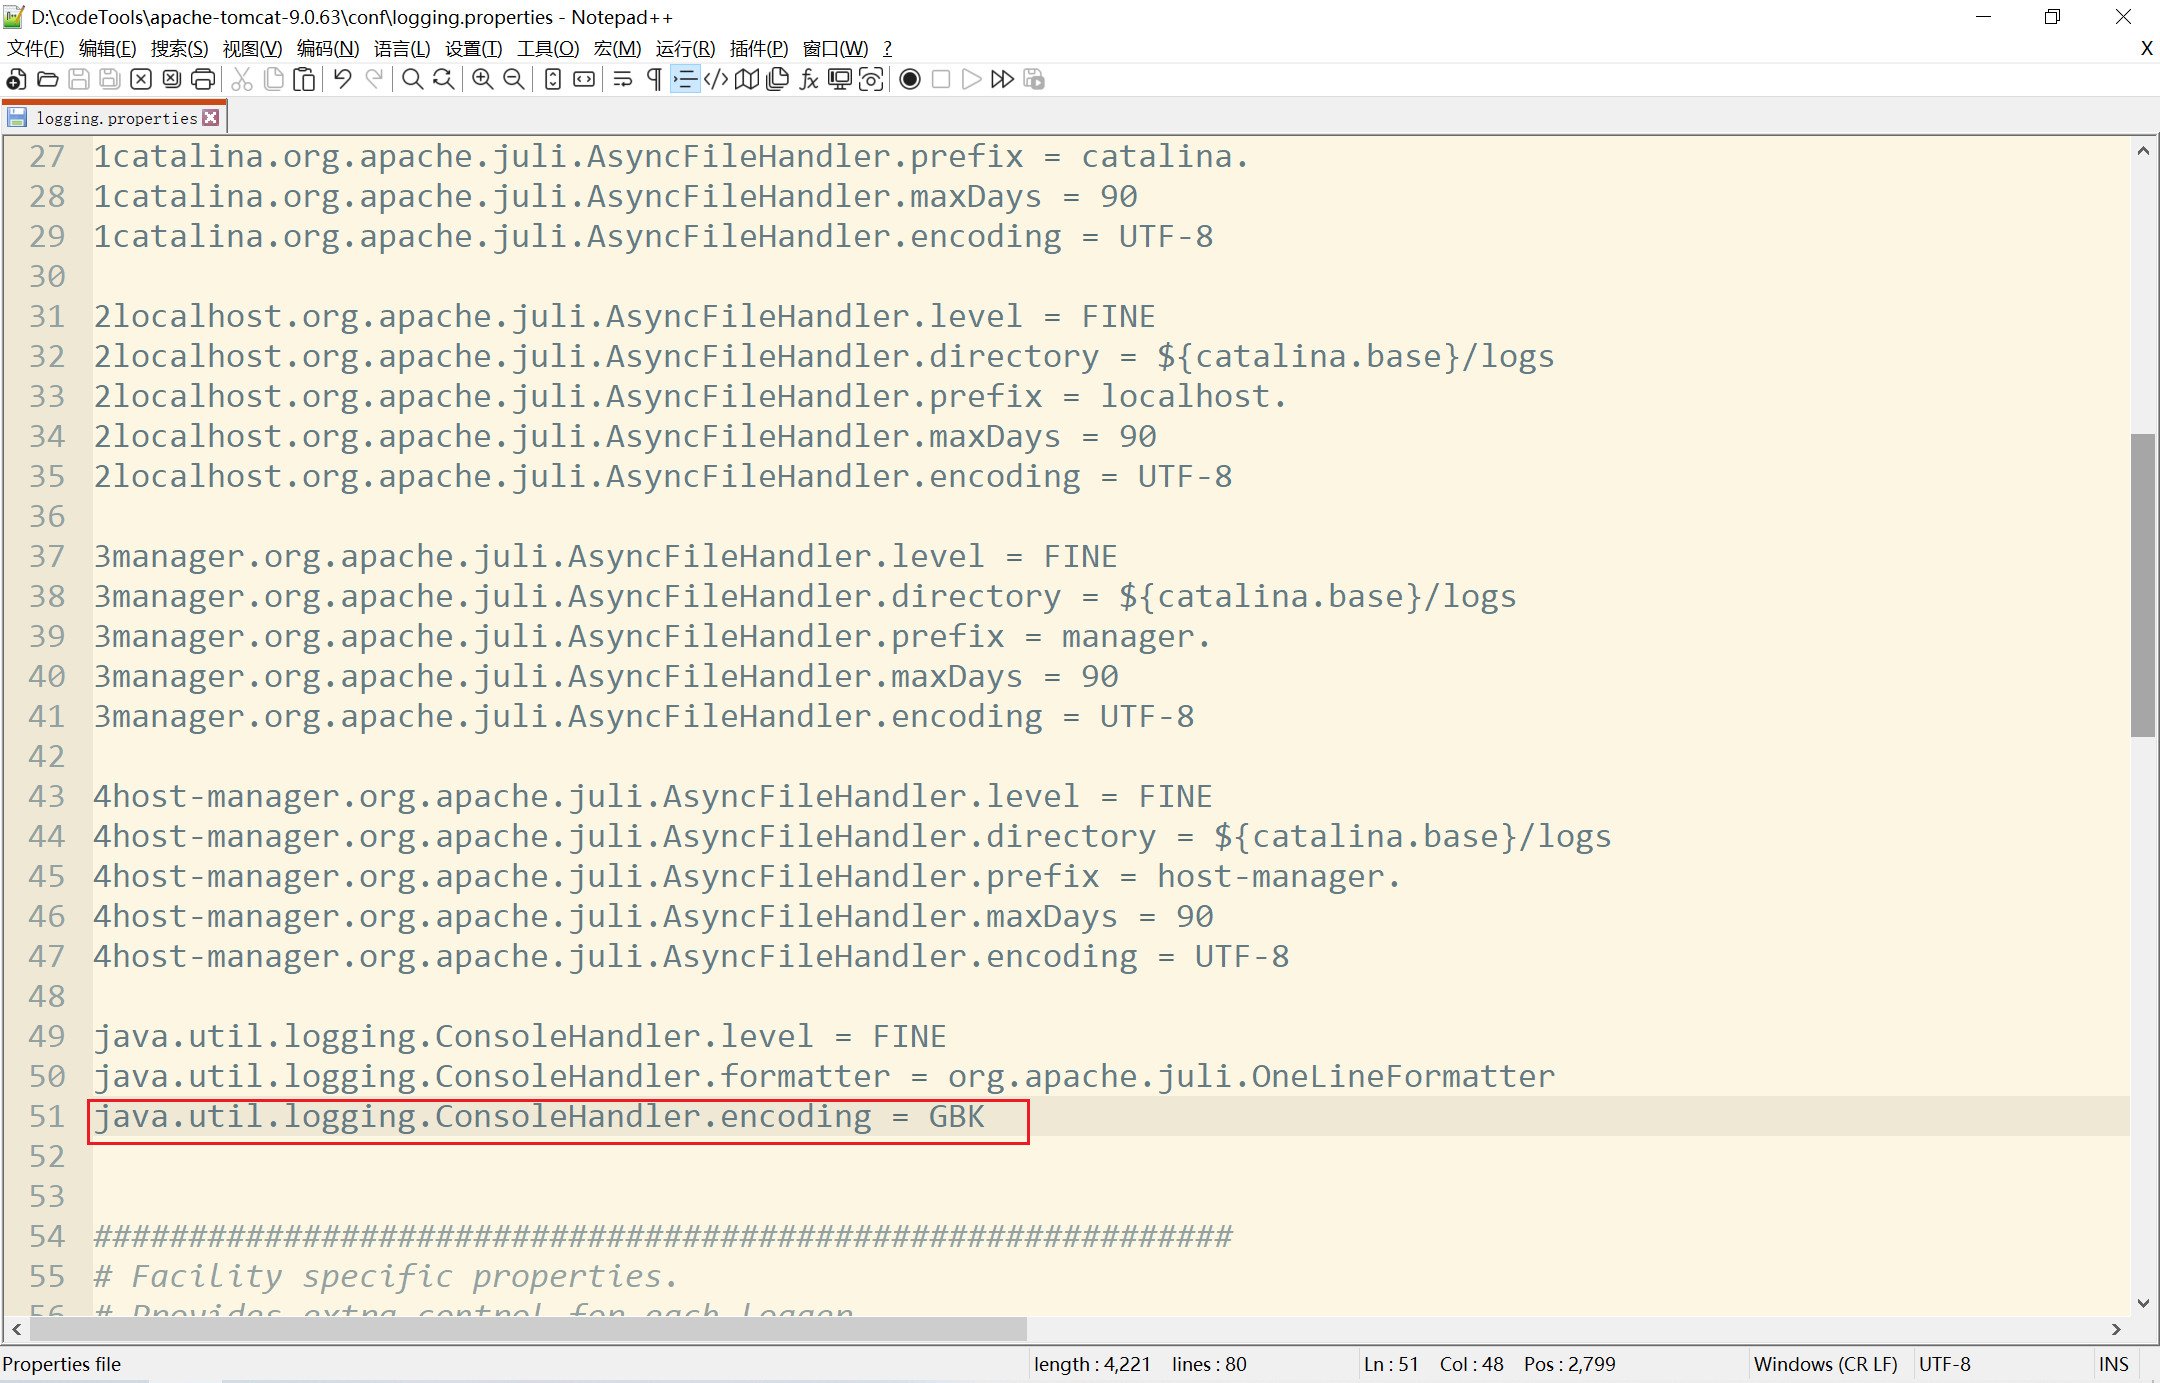Open Replace dialog toolbar icon

(443, 80)
